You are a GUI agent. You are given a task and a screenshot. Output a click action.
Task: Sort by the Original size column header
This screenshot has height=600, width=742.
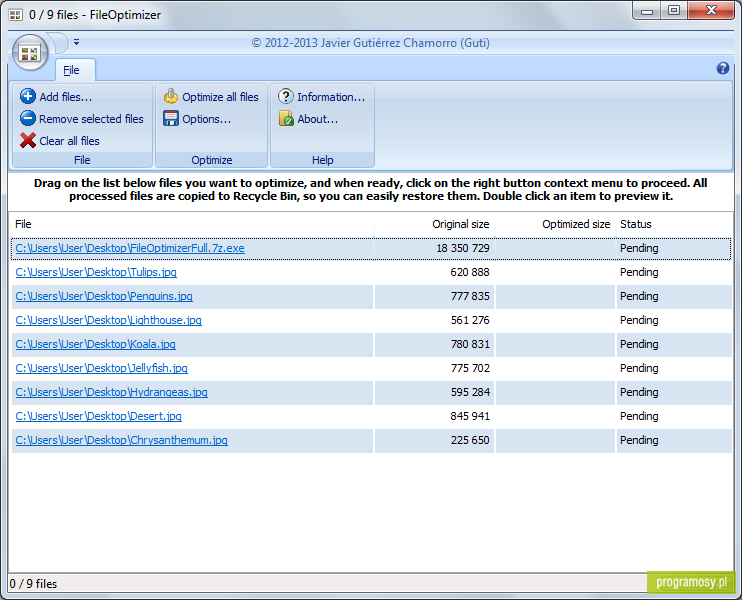434,224
